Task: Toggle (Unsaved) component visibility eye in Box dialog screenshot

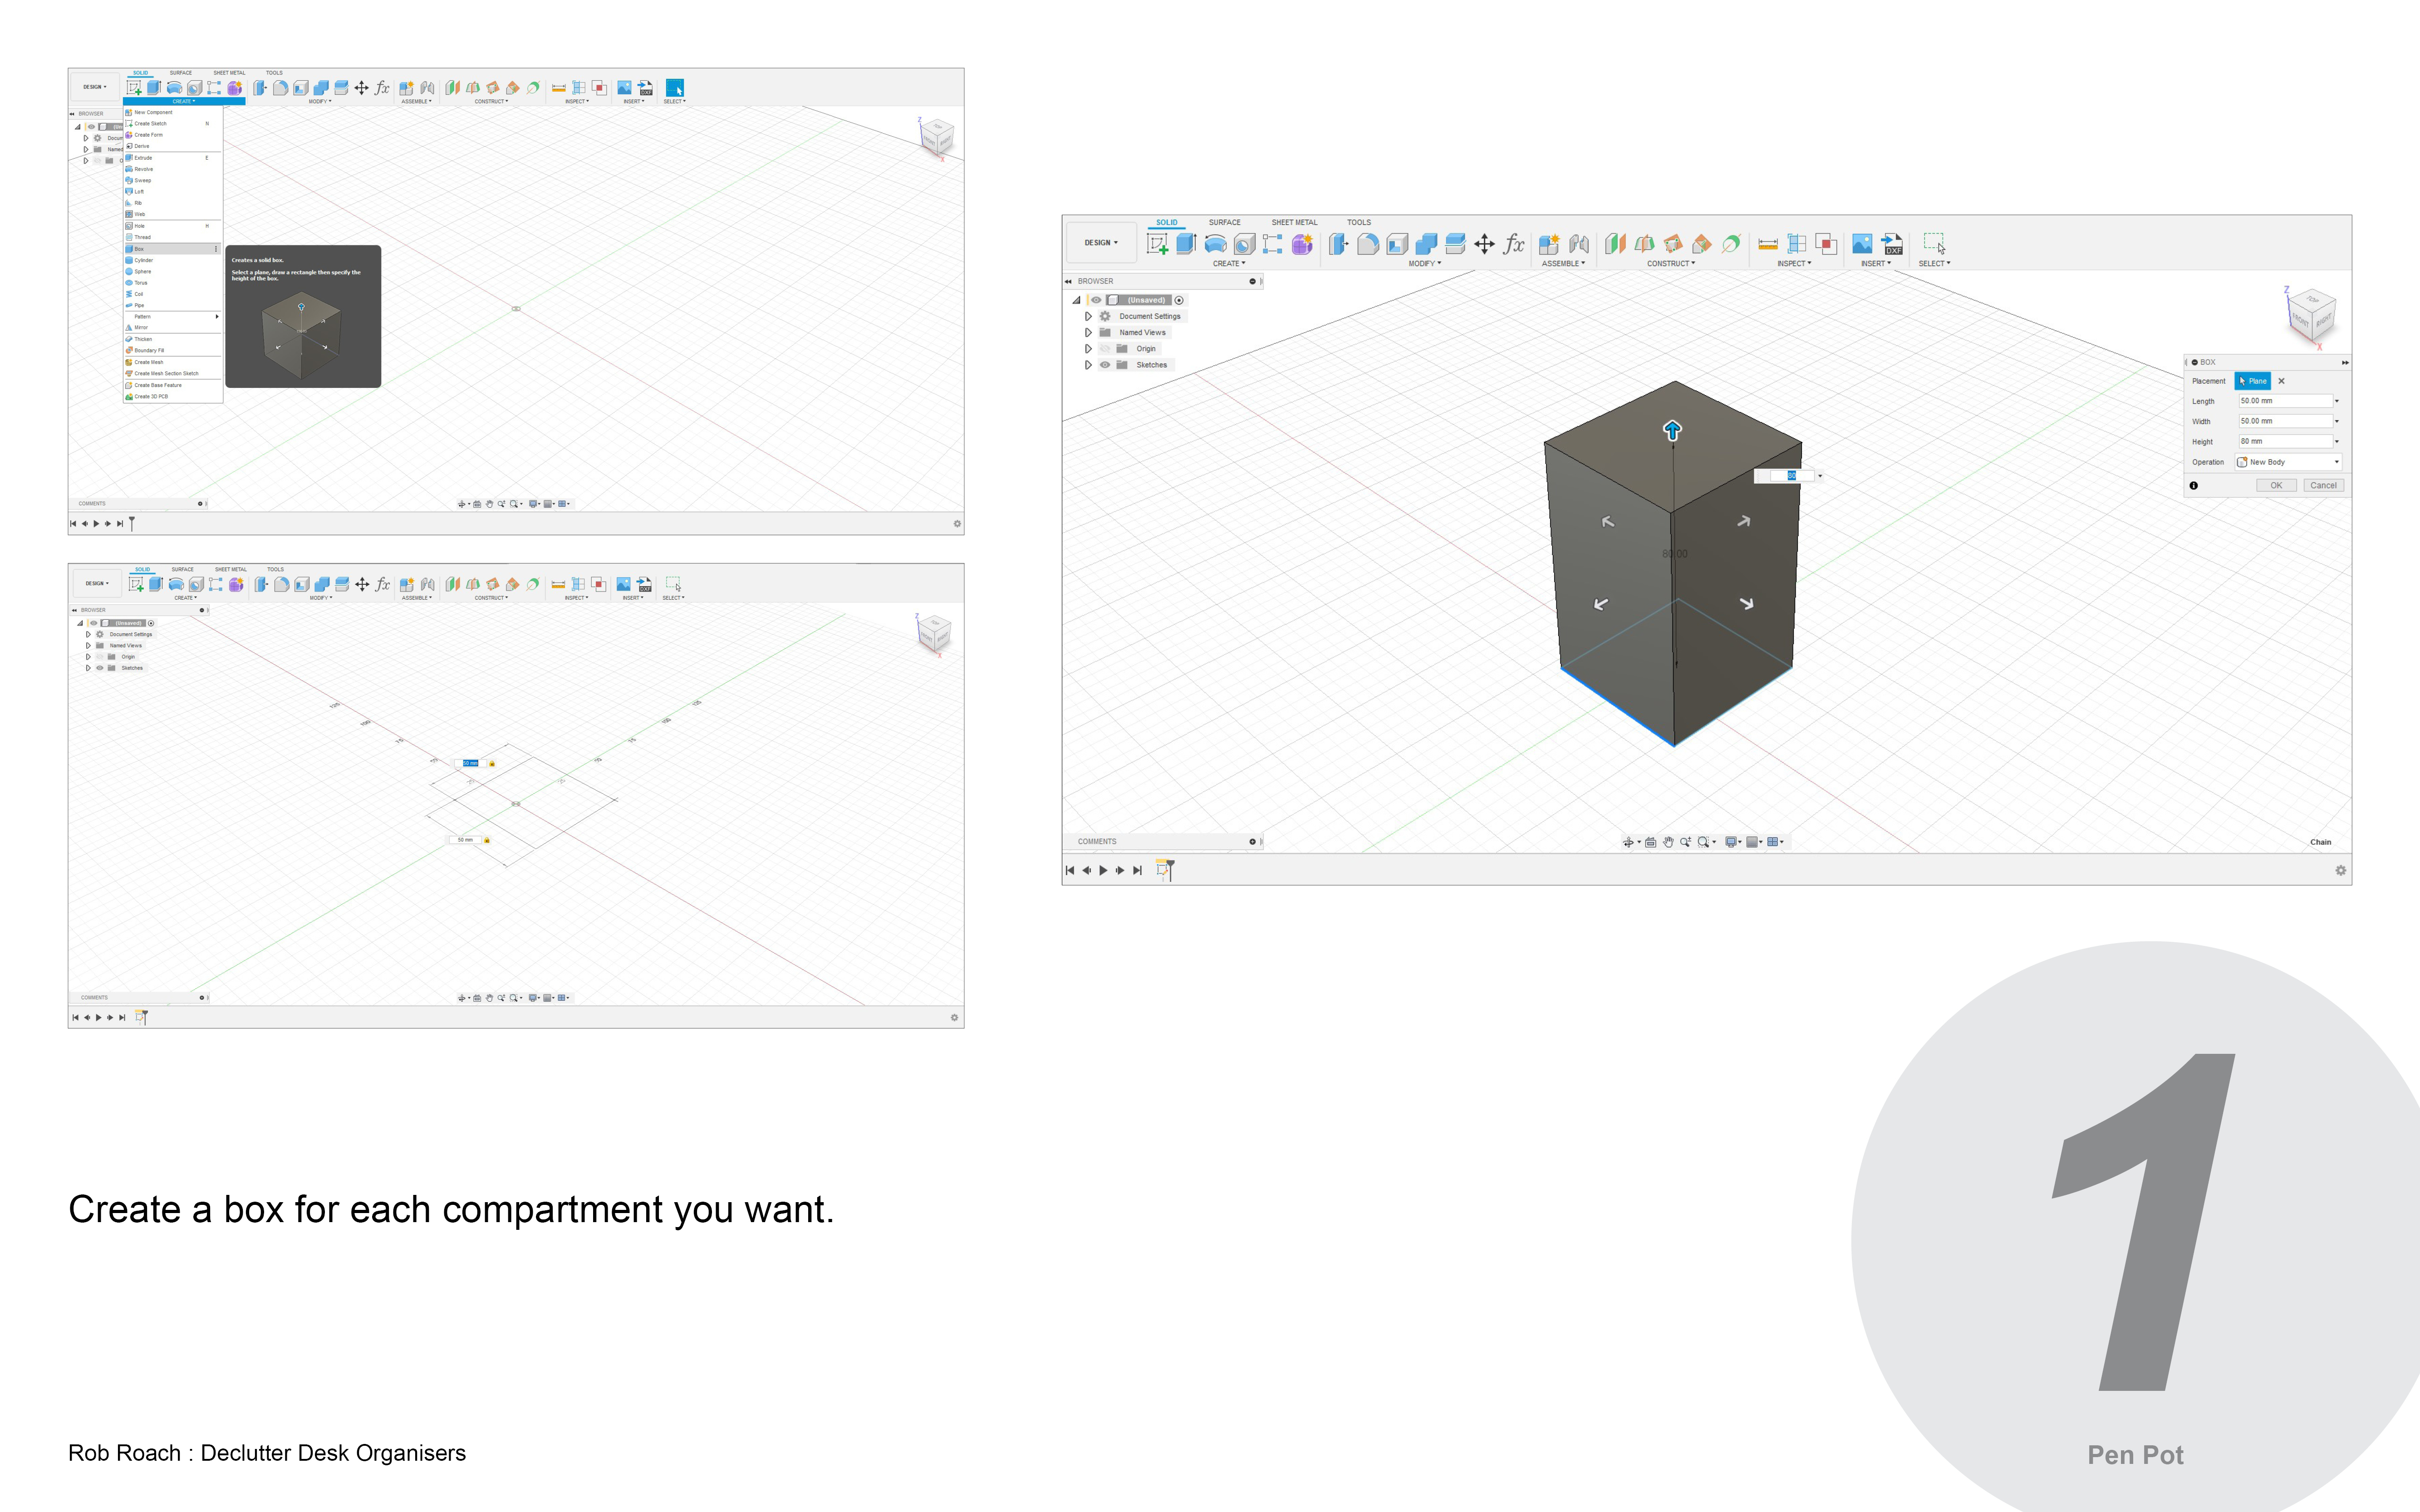Action: click(1096, 300)
